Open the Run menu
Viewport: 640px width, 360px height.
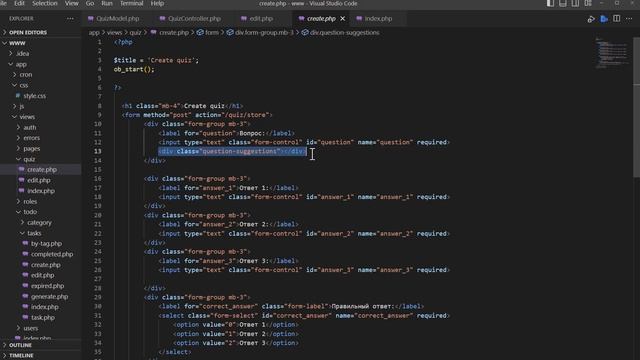[107, 3]
